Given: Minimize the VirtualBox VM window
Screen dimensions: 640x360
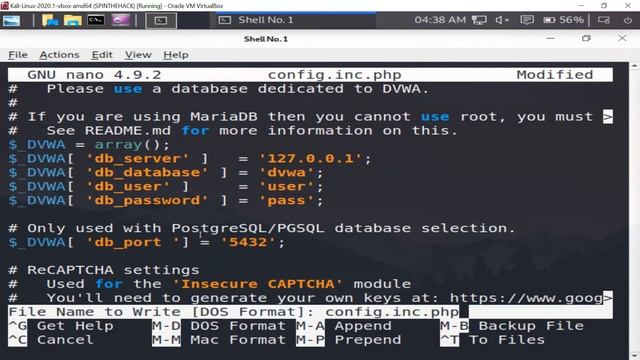Looking at the screenshot, I should click(581, 5).
